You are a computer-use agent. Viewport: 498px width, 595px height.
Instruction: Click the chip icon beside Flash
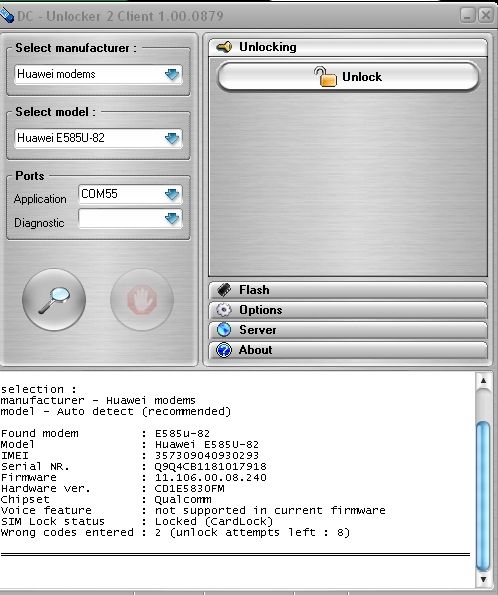click(x=224, y=290)
